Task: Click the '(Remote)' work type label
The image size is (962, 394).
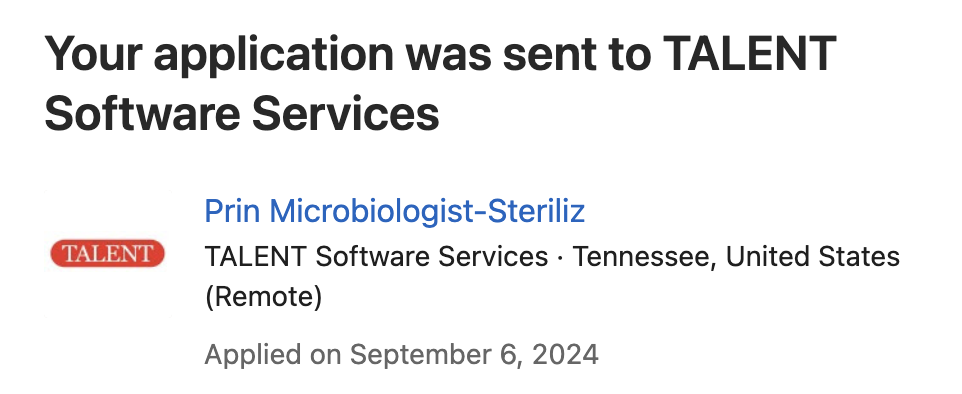Action: [263, 298]
